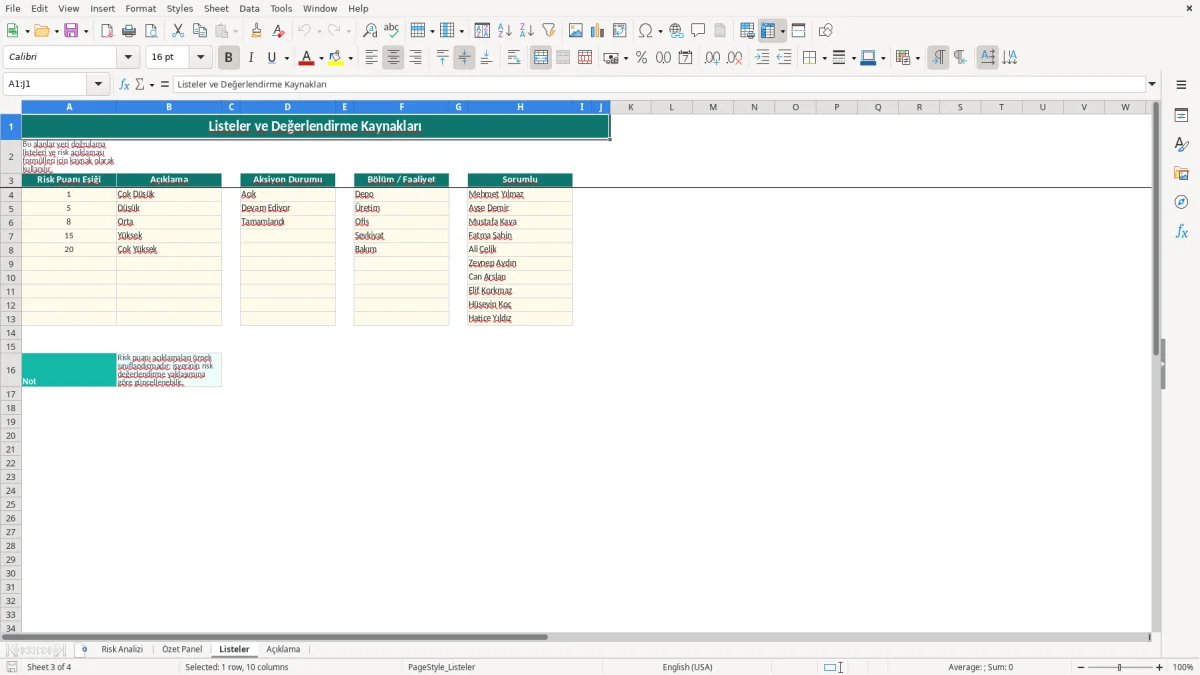This screenshot has height=675, width=1200.
Task: Switch to Risk Analizi sheet tab
Action: click(x=122, y=649)
